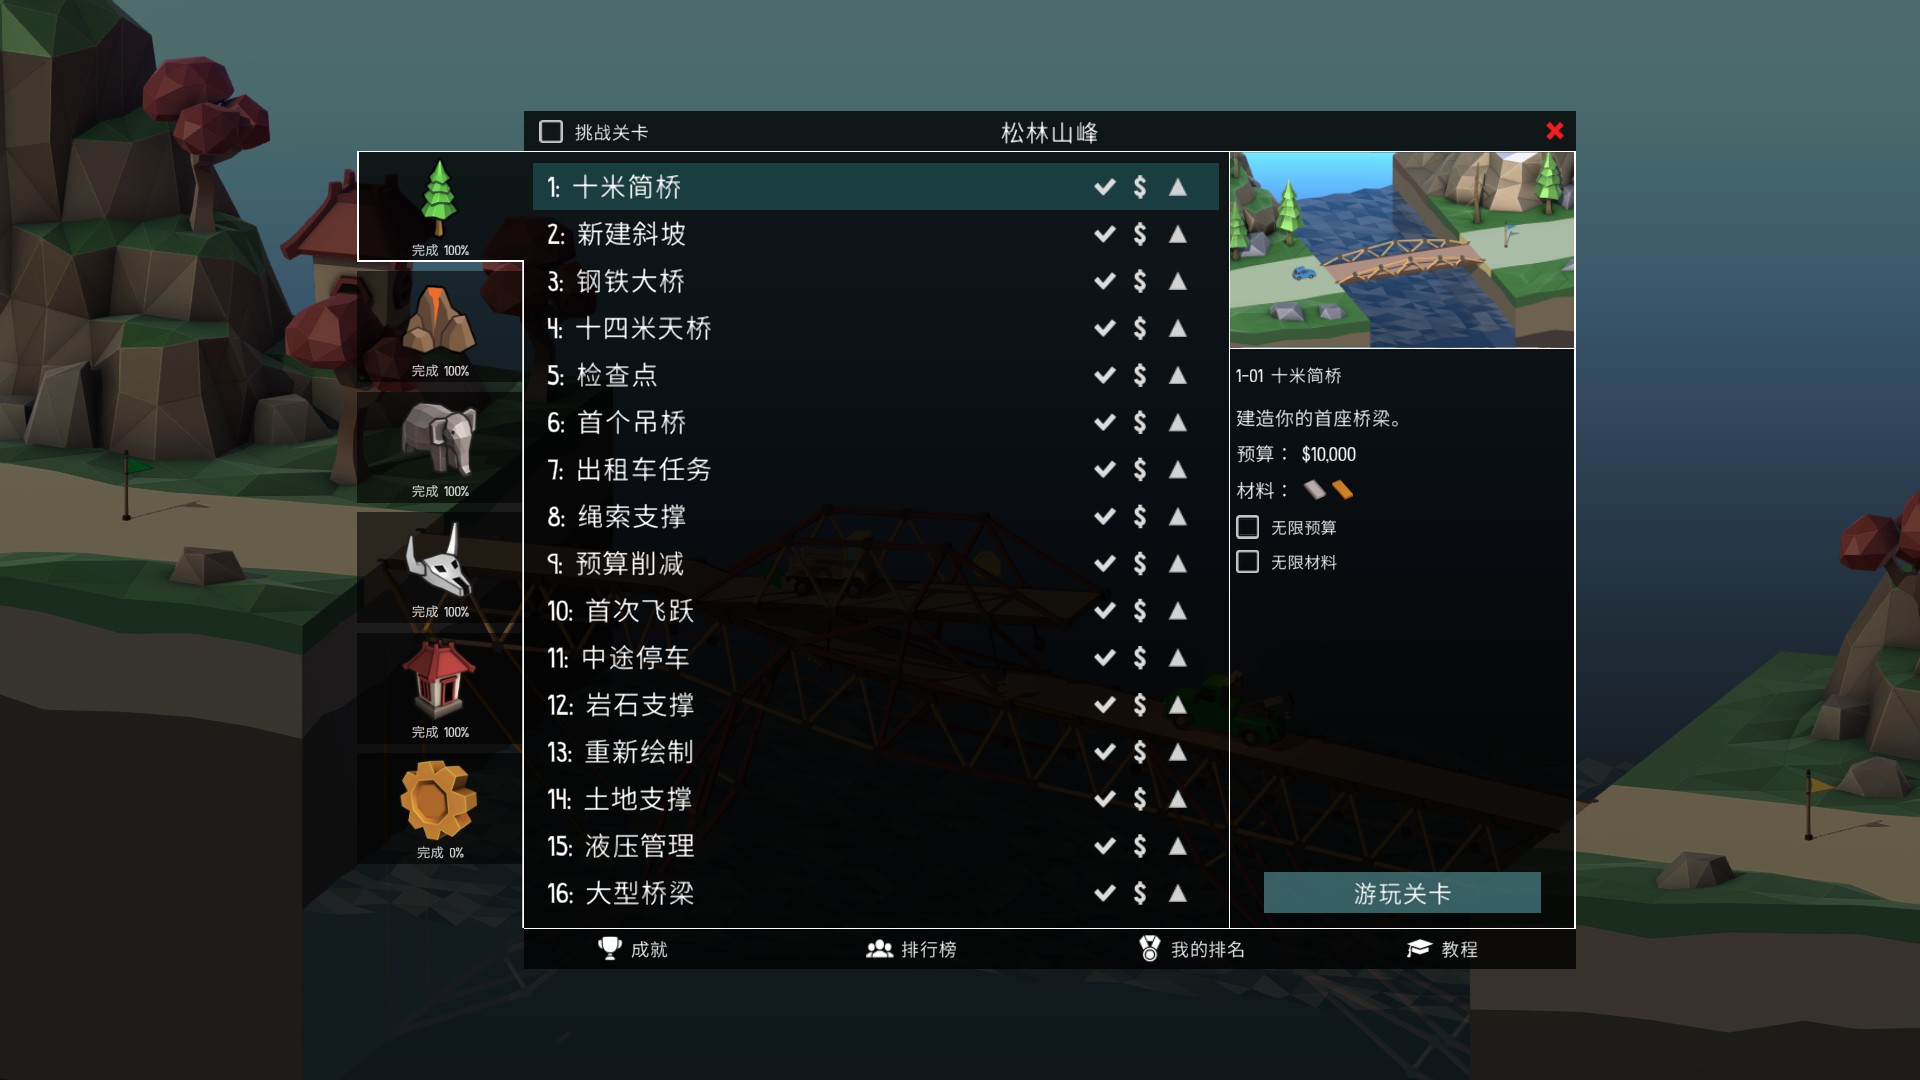This screenshot has width=1920, height=1080.
Task: Click the triangle icon for level 3 钢铁大桥
Action: click(1178, 281)
